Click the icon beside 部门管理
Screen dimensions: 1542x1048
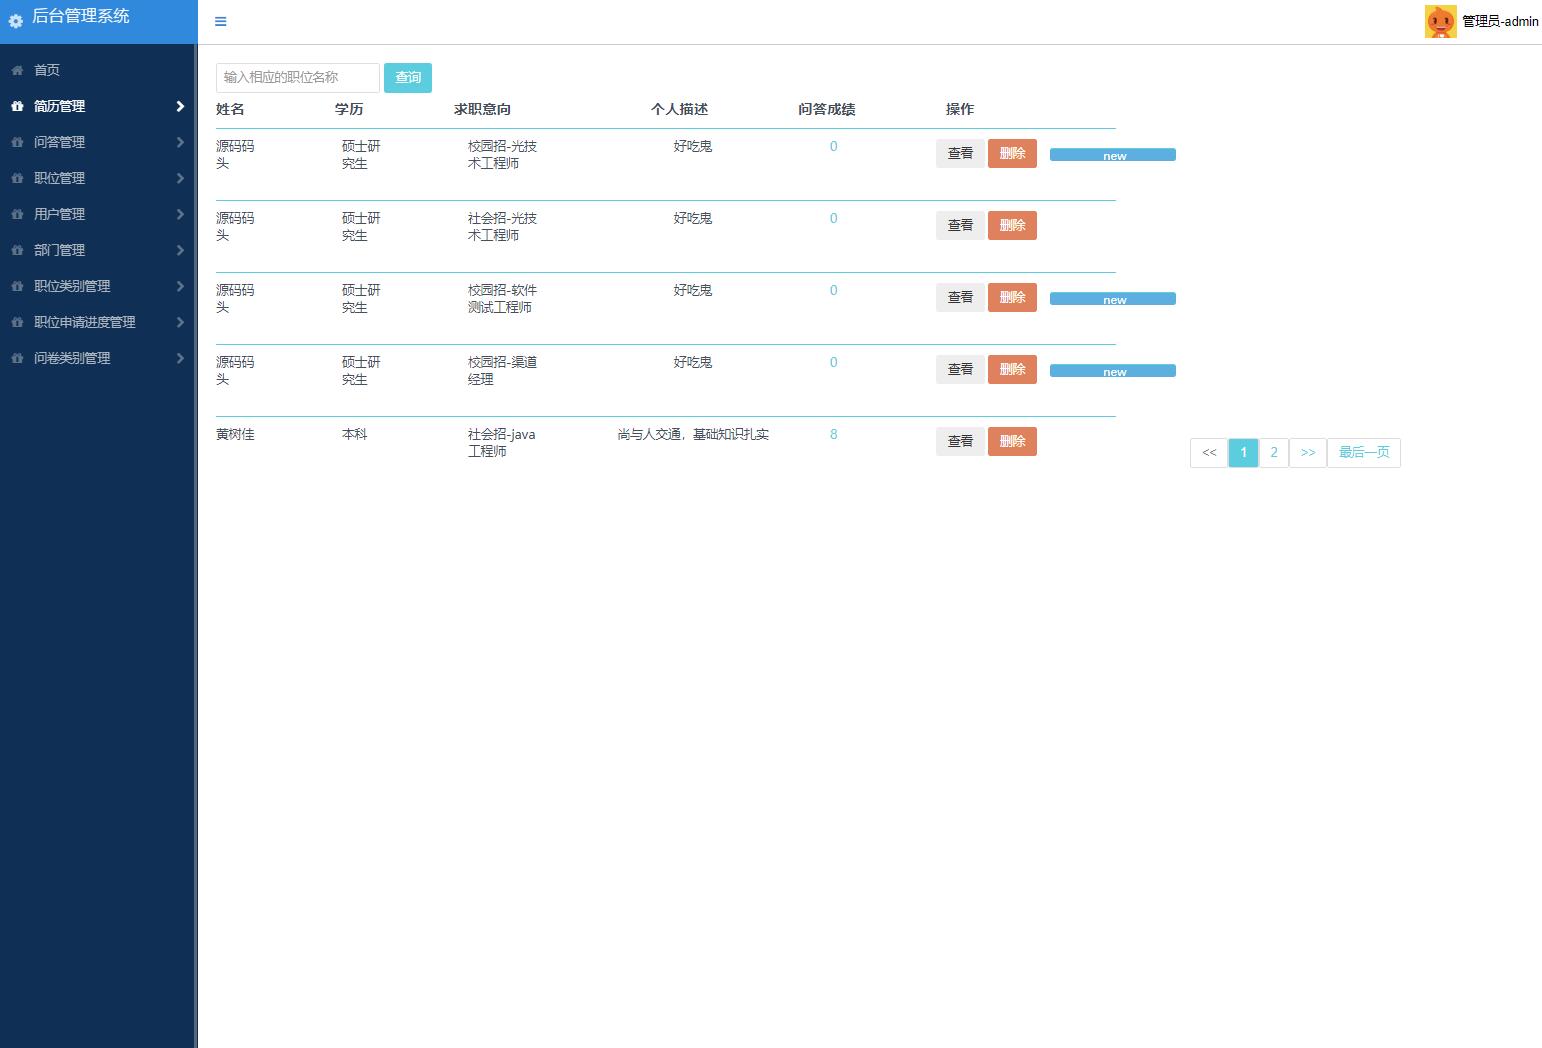tap(17, 250)
